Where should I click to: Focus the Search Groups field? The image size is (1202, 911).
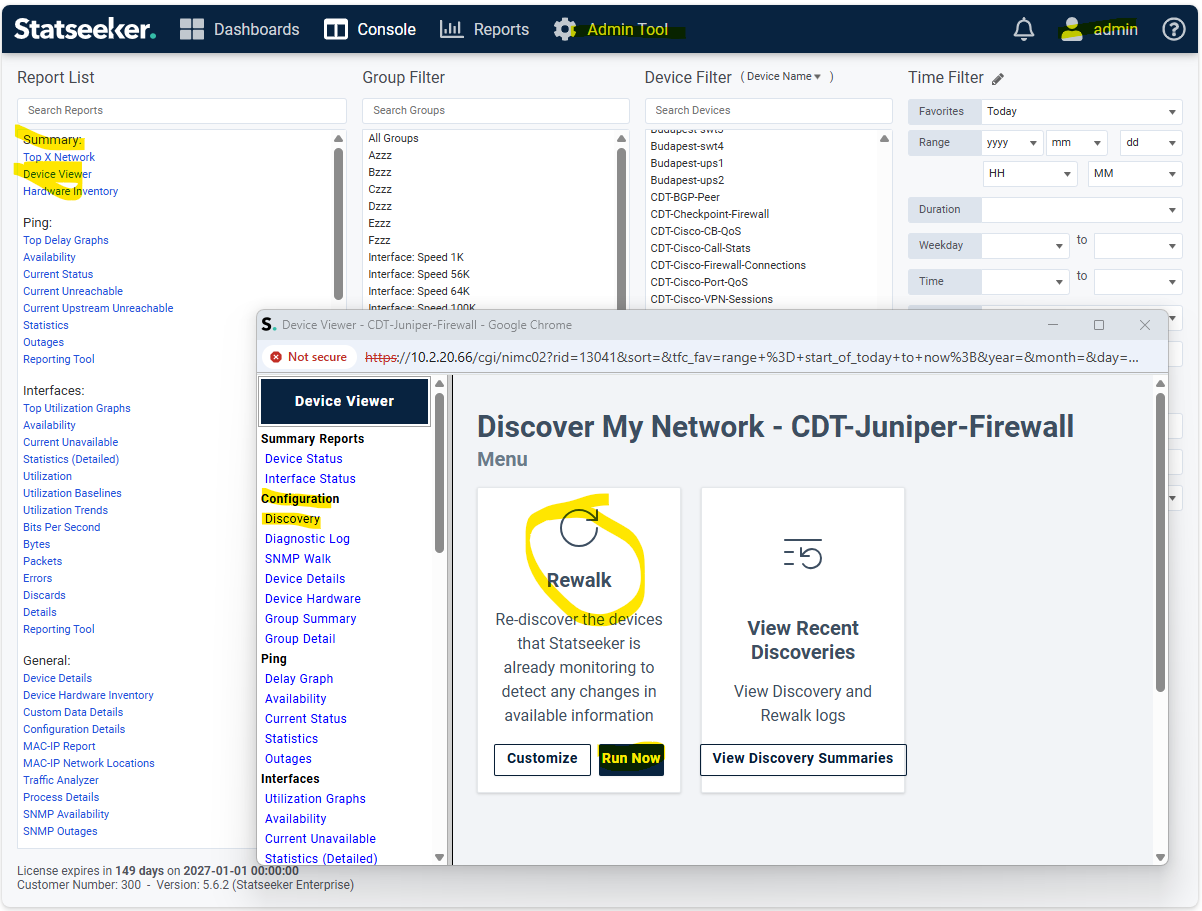click(x=496, y=111)
